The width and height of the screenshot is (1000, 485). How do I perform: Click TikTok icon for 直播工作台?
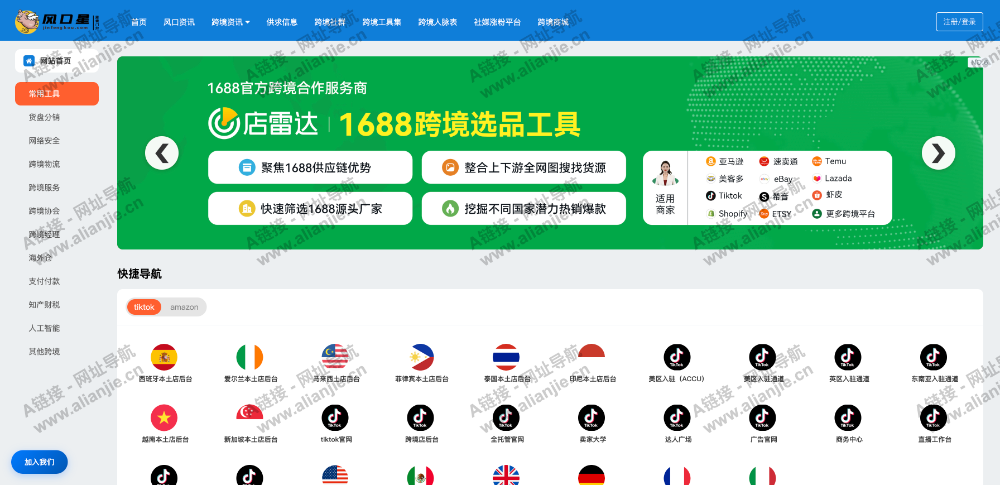pos(933,417)
